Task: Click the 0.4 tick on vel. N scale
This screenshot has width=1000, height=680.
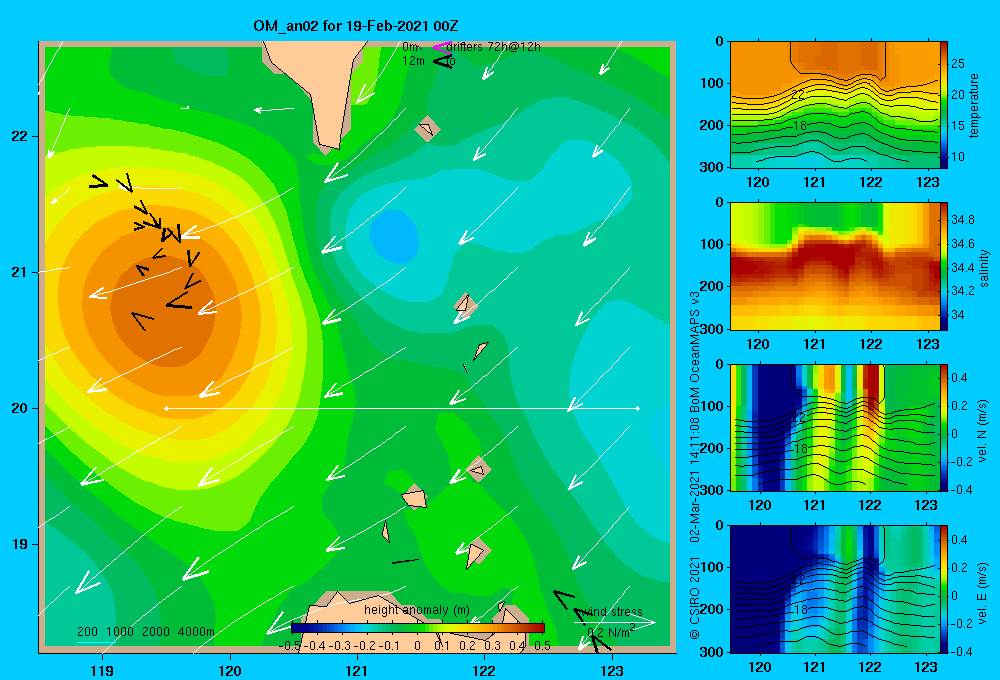Action: 959,378
